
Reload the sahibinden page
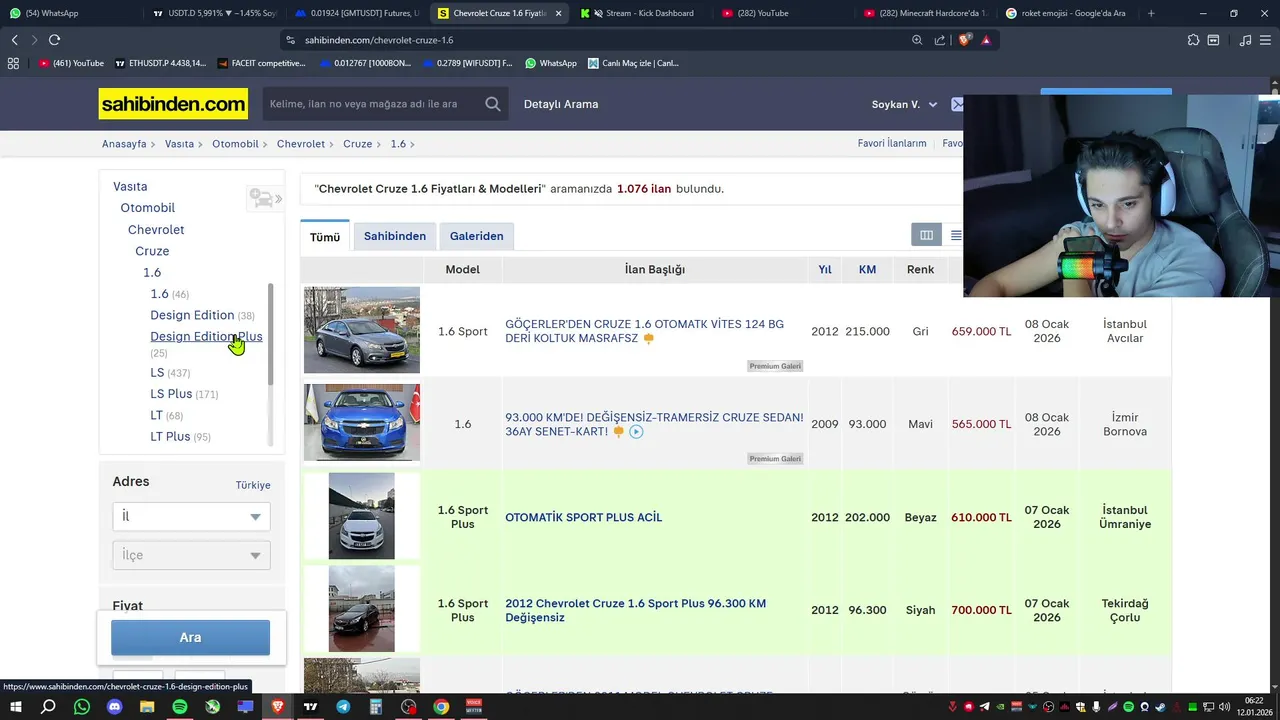point(54,40)
